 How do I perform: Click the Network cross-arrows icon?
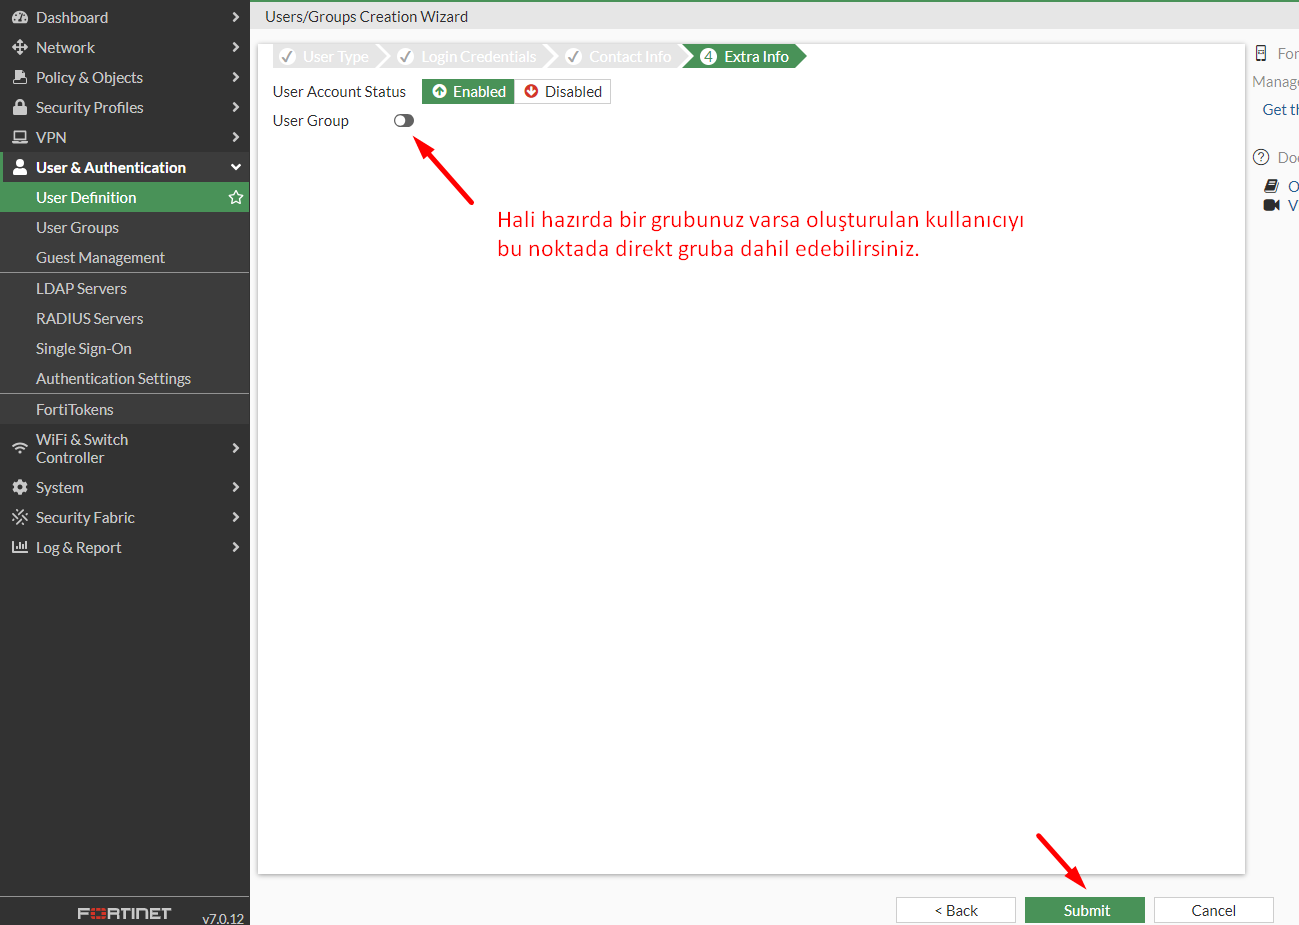pyautogui.click(x=19, y=47)
